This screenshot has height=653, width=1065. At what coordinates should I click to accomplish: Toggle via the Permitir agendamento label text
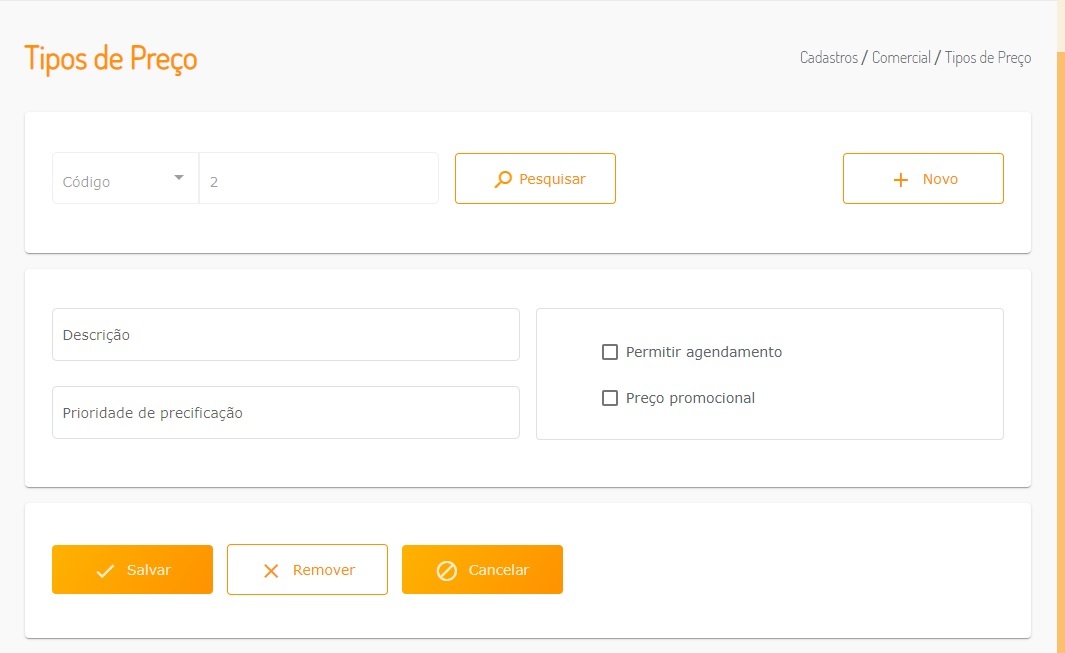click(703, 352)
